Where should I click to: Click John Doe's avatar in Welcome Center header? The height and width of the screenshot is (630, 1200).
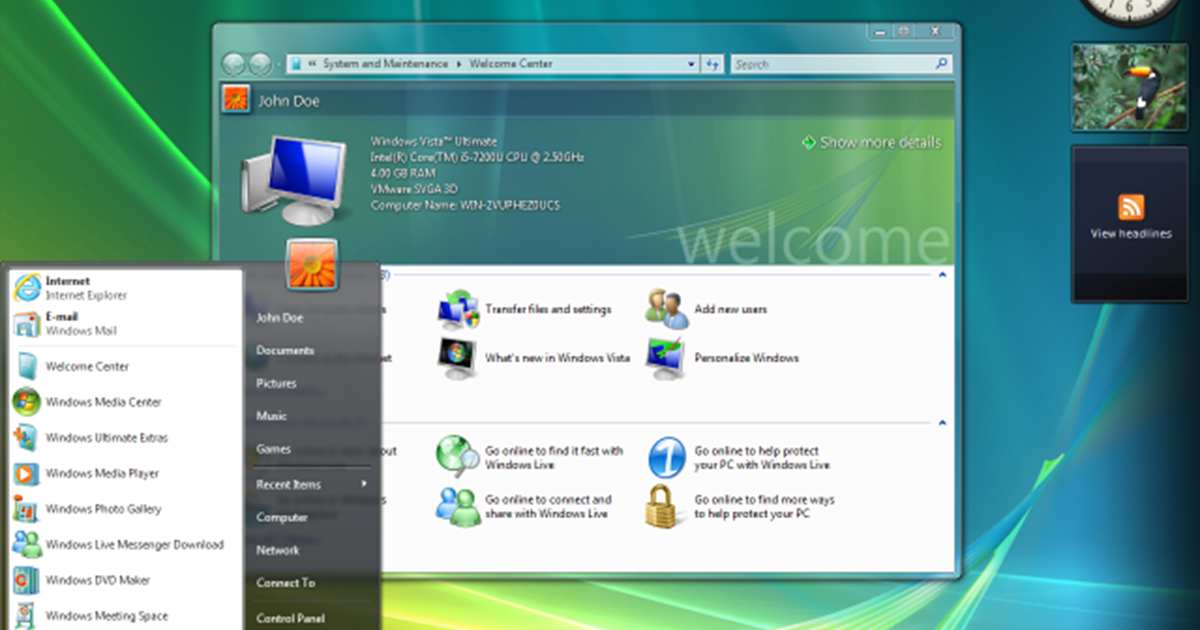[236, 100]
